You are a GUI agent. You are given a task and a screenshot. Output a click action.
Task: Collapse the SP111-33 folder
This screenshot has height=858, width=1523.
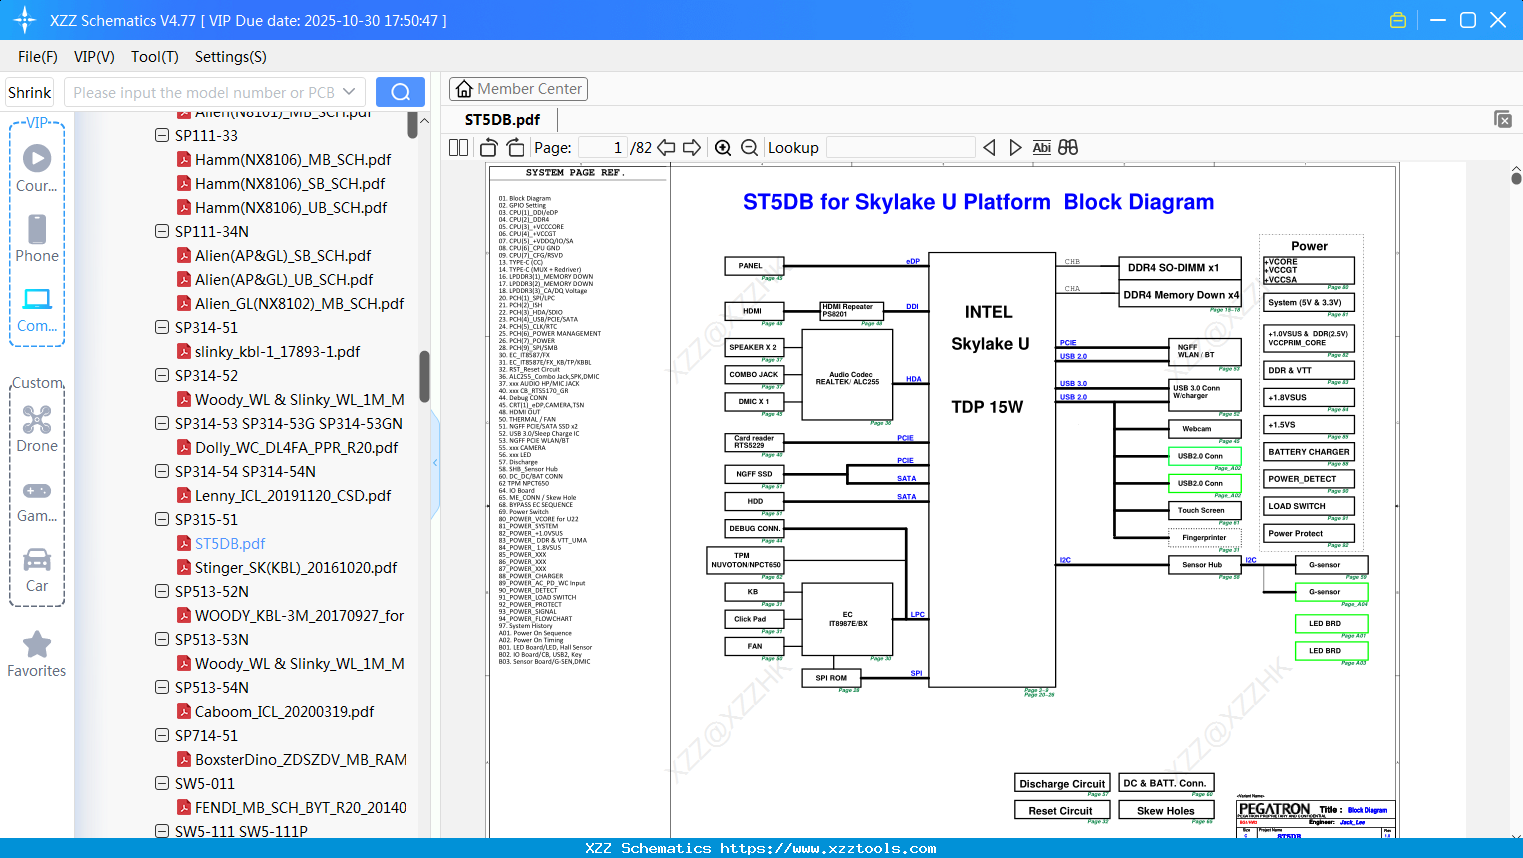click(x=162, y=135)
